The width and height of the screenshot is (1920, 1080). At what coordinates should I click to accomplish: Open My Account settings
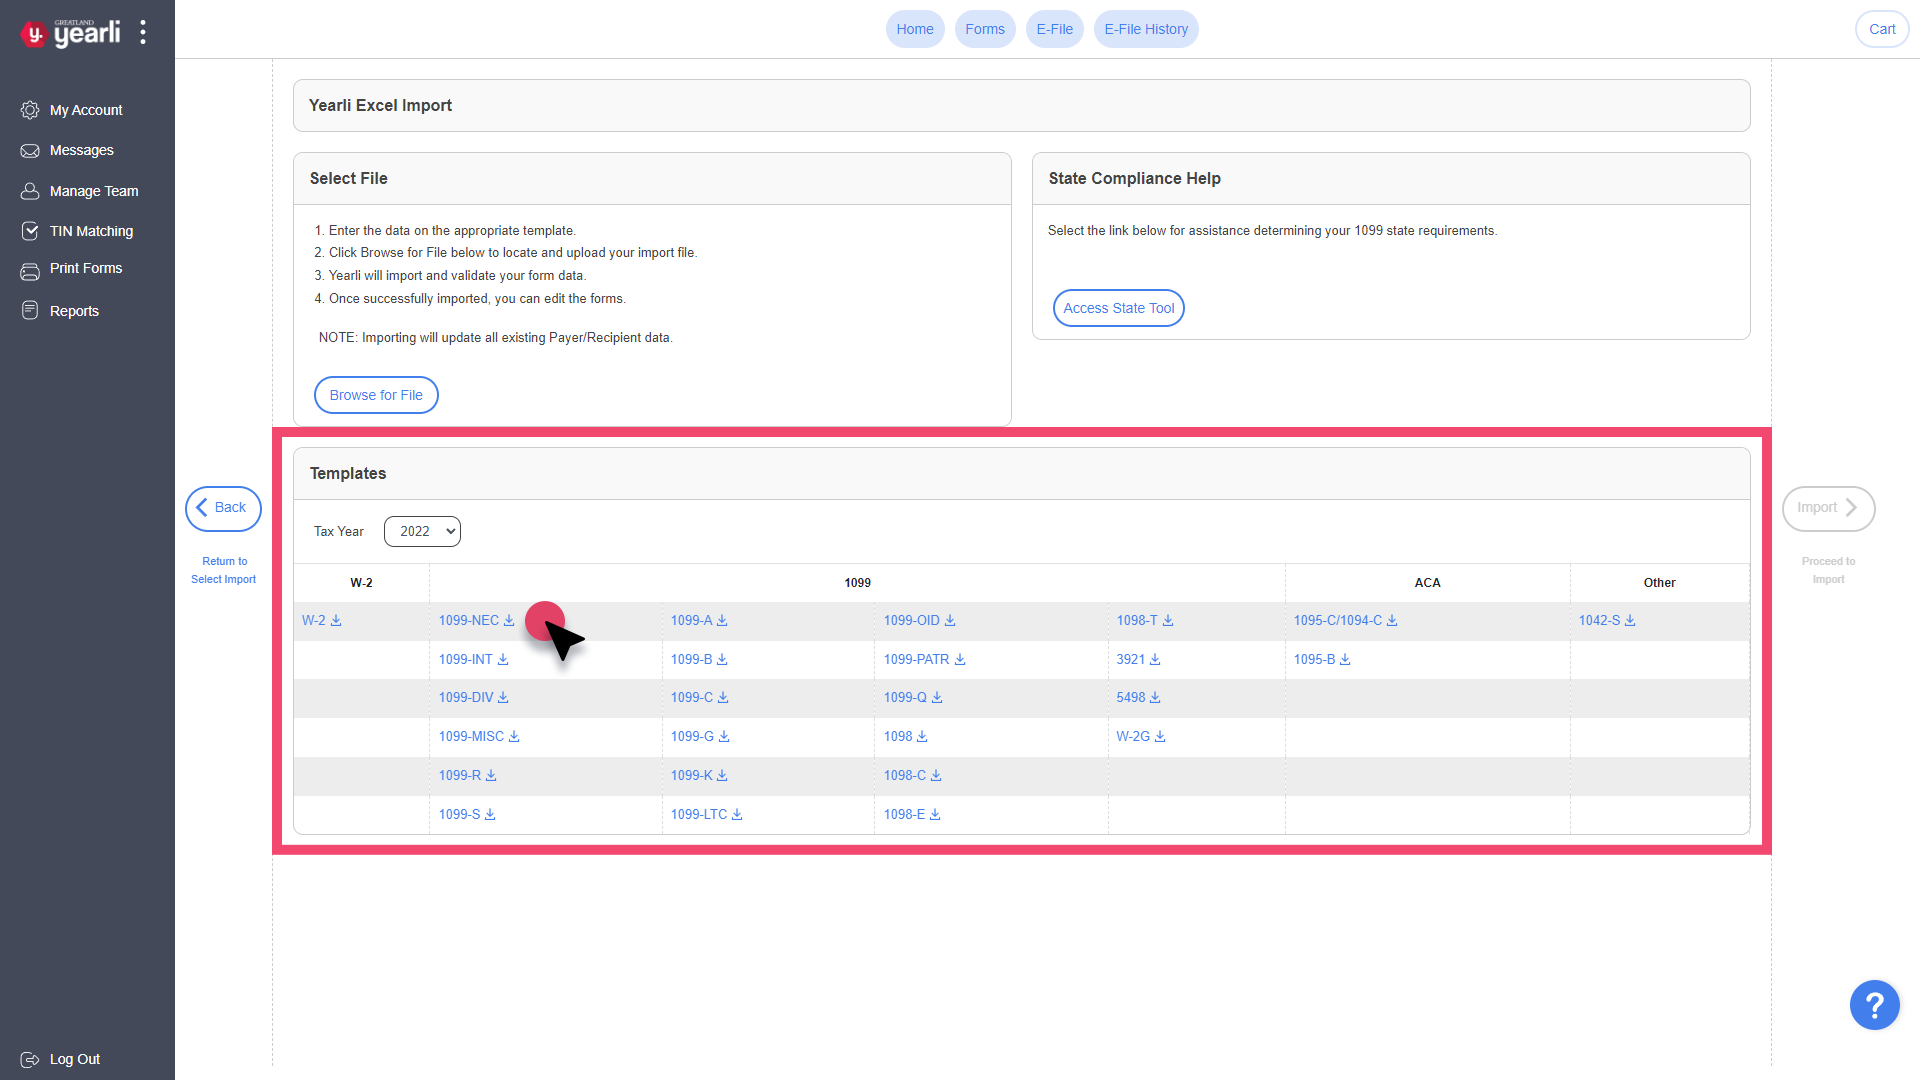(x=85, y=110)
